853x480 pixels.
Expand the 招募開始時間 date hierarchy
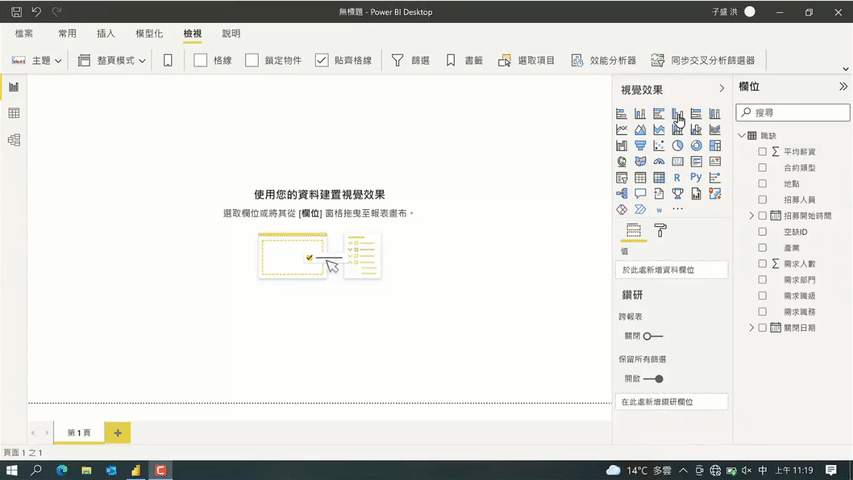coord(752,216)
